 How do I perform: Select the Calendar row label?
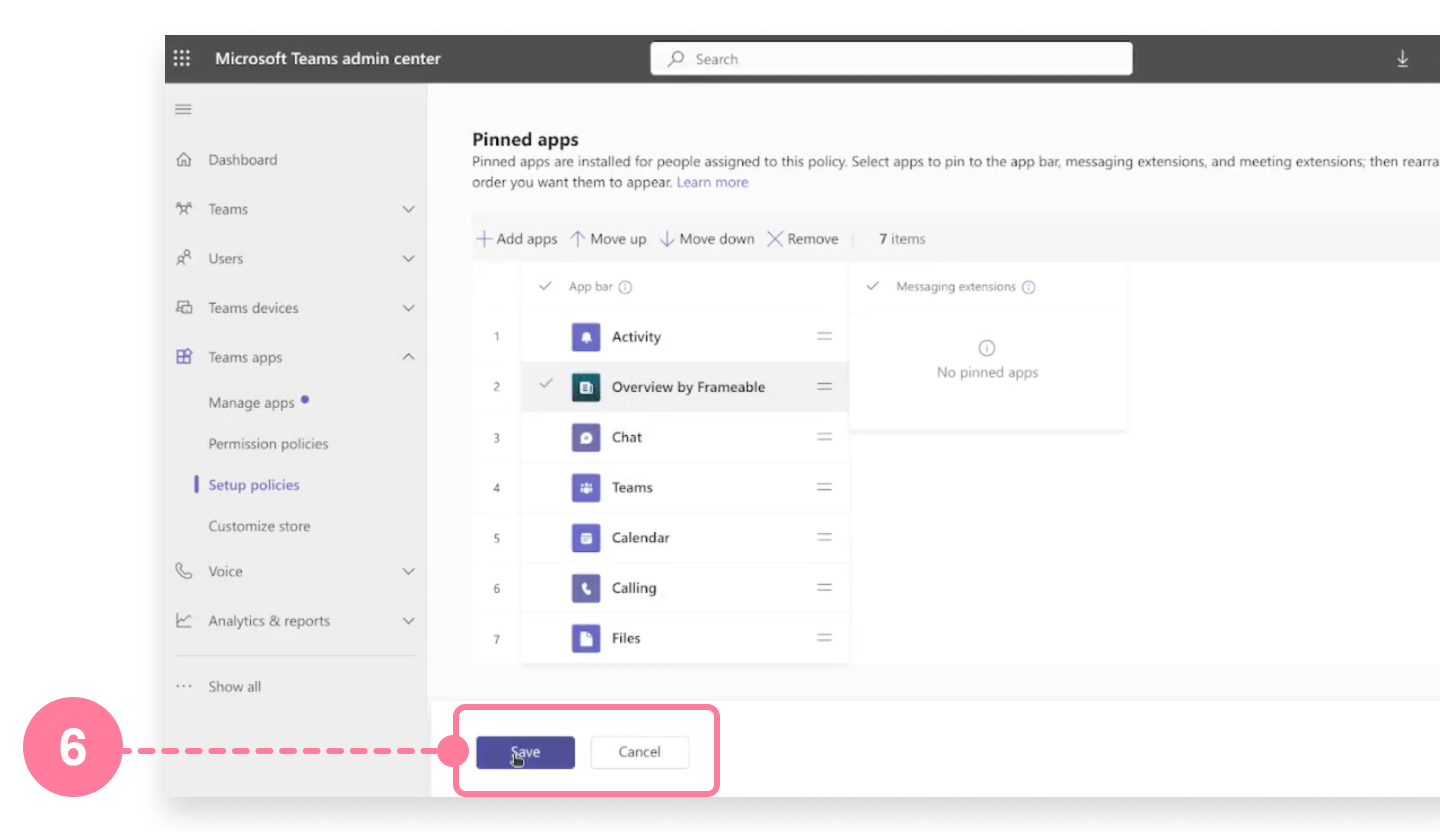point(641,538)
